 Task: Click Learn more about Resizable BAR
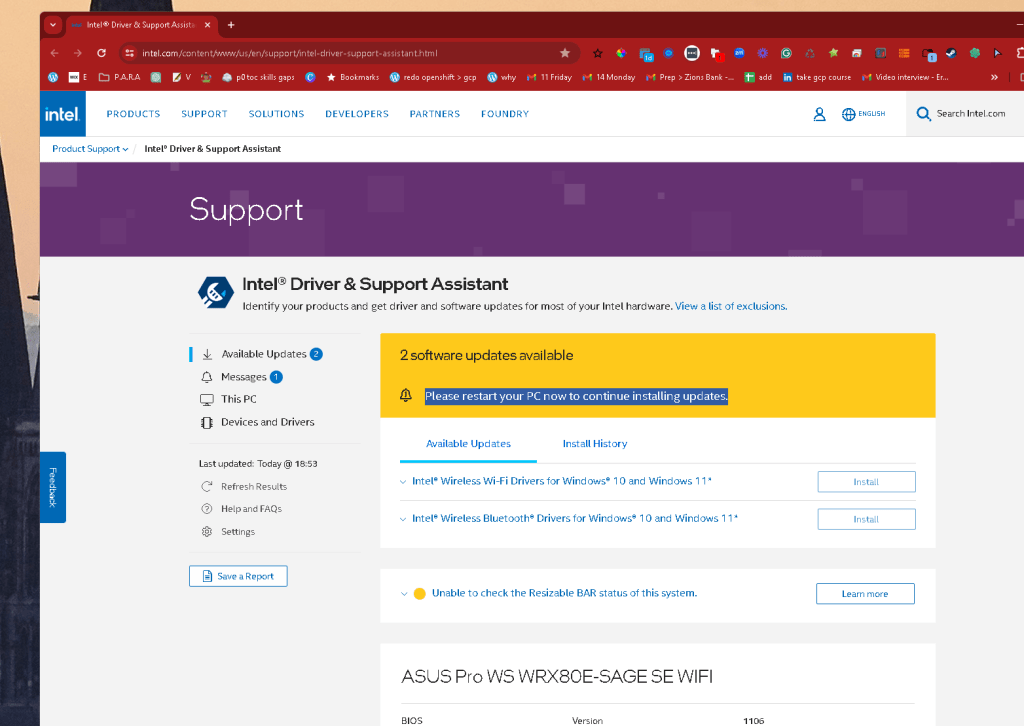point(865,593)
